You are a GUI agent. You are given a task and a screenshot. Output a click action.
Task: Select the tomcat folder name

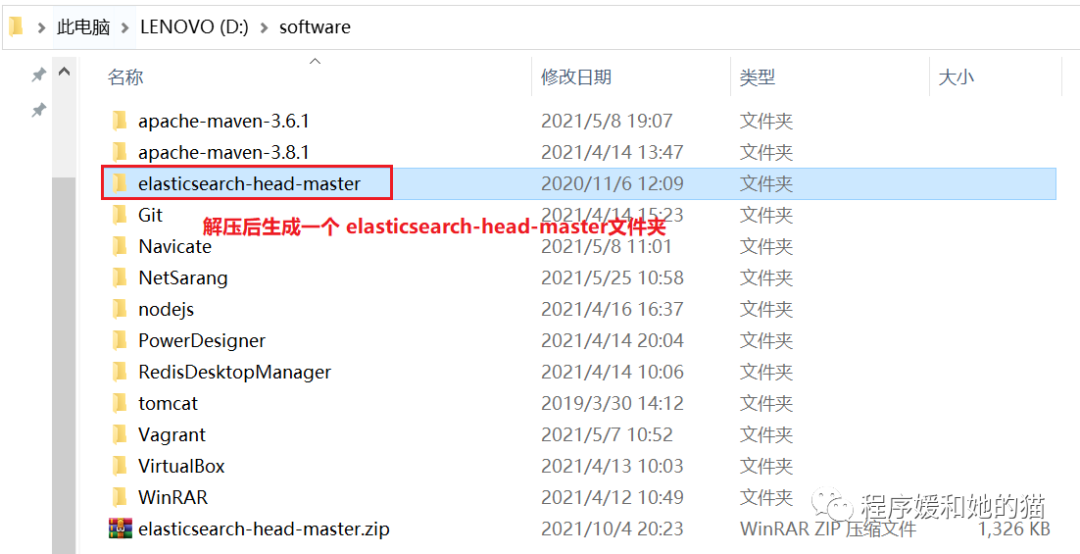(x=168, y=403)
